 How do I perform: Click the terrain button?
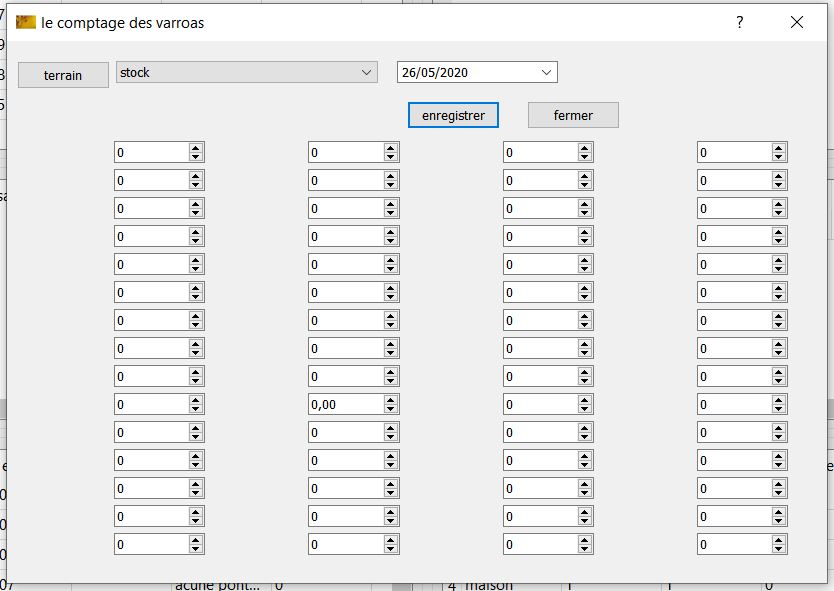[63, 75]
